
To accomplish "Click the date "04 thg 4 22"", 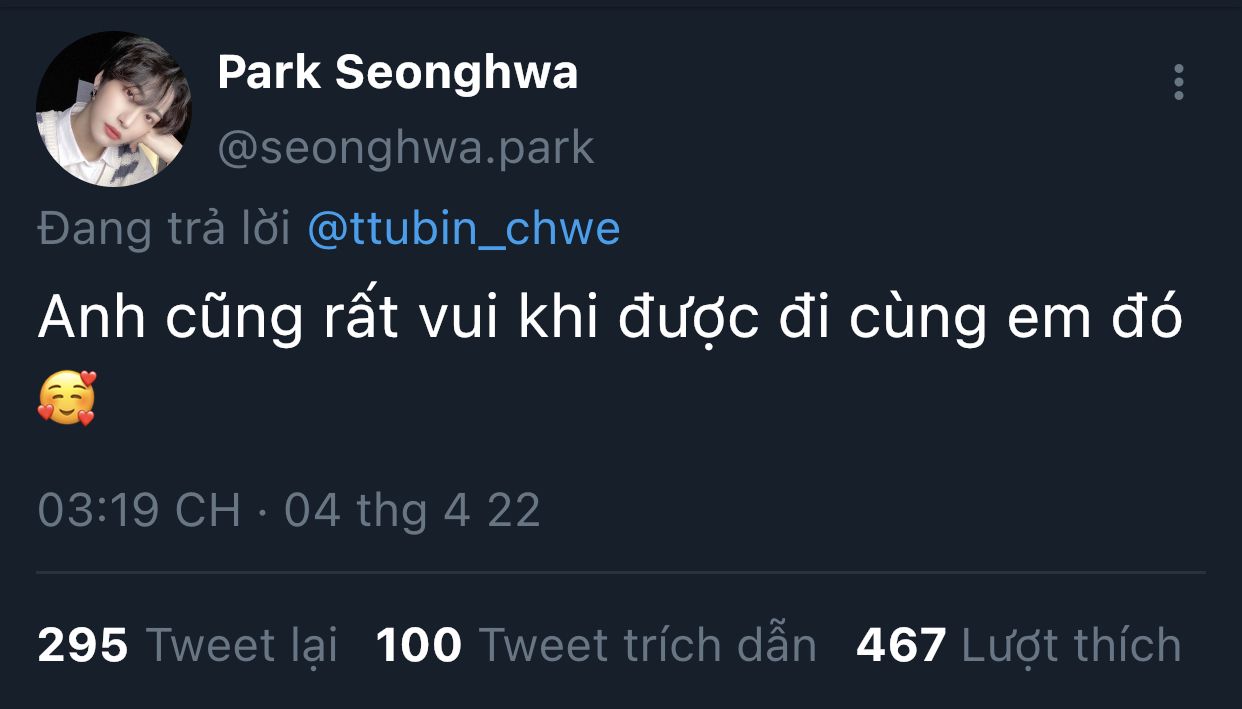I will (x=412, y=510).
